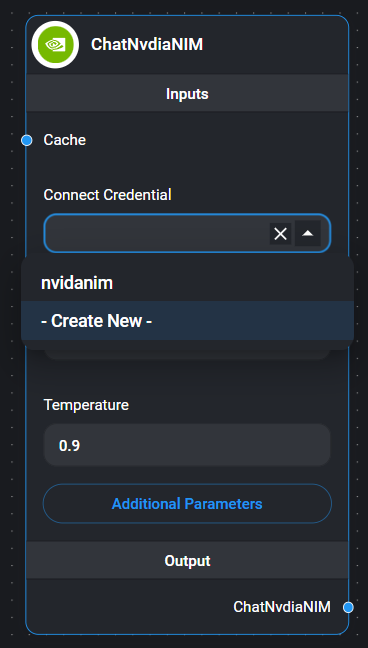Click the Output section header
Image resolution: width=368 pixels, height=648 pixels.
[x=187, y=560]
